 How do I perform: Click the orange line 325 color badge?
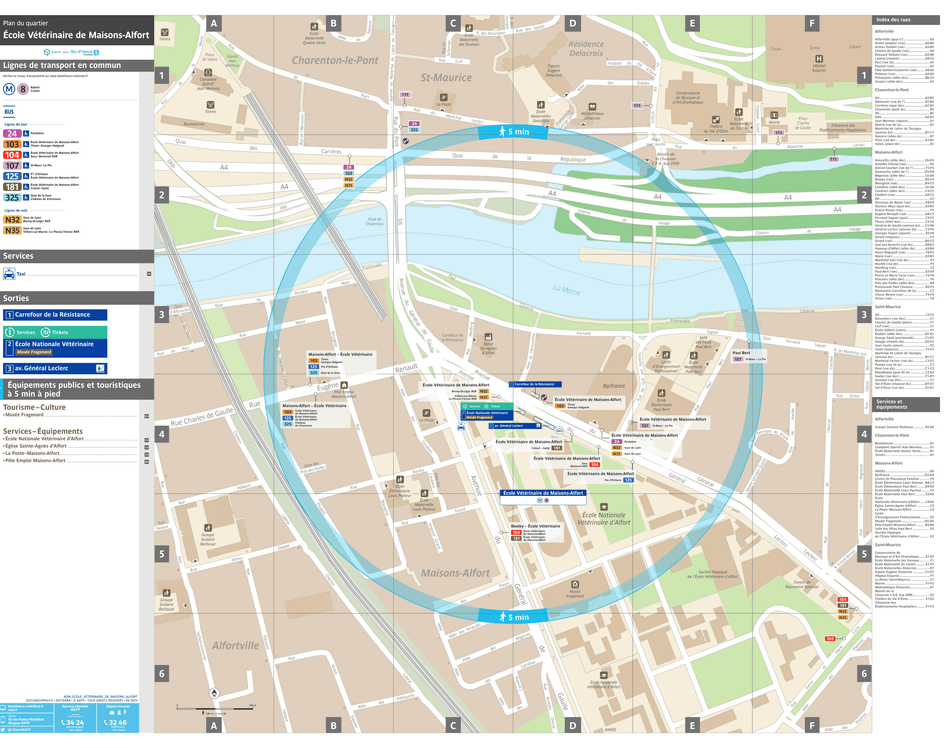[x=12, y=198]
